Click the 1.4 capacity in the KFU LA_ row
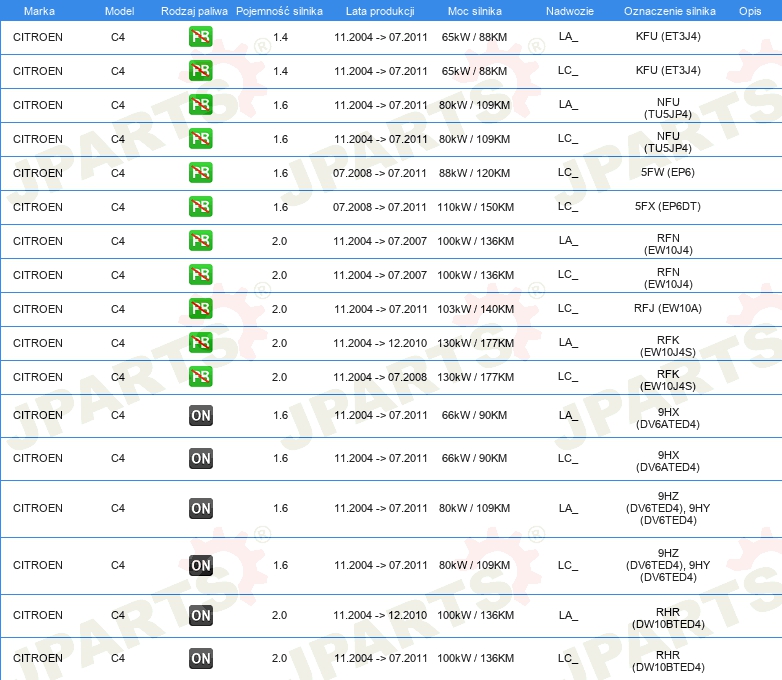This screenshot has width=782, height=680. pyautogui.click(x=281, y=37)
